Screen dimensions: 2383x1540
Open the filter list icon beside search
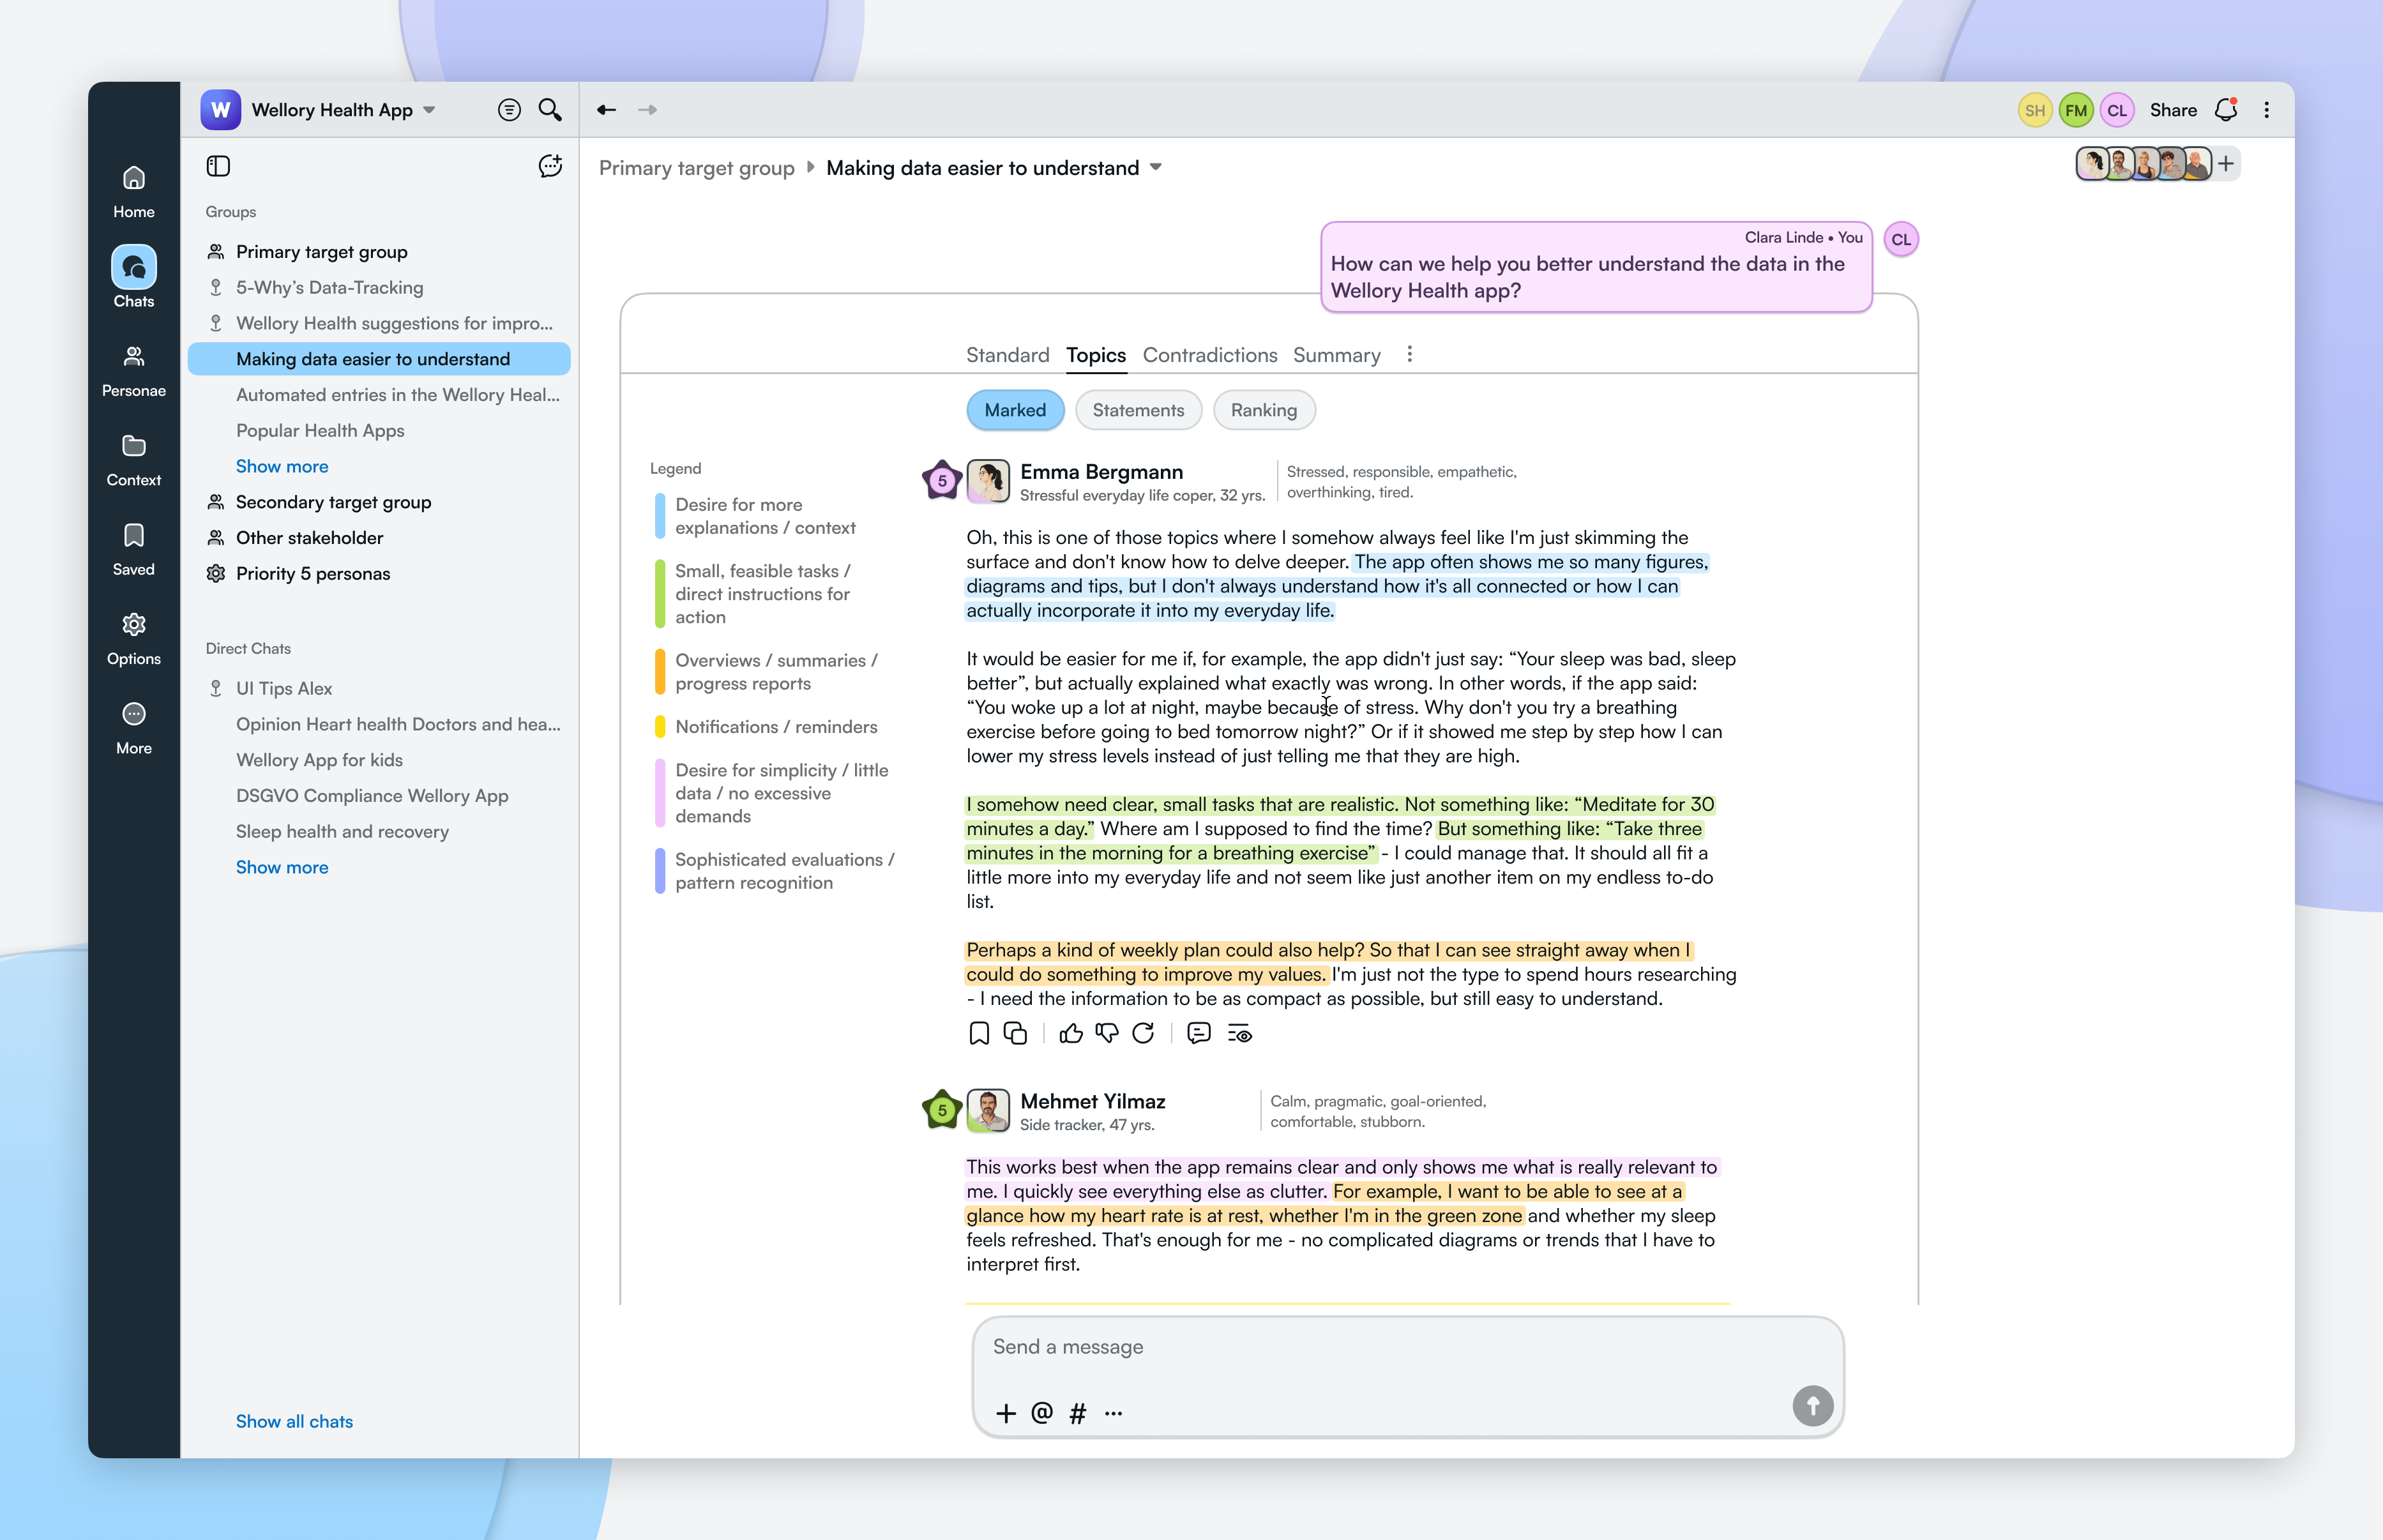pyautogui.click(x=509, y=110)
